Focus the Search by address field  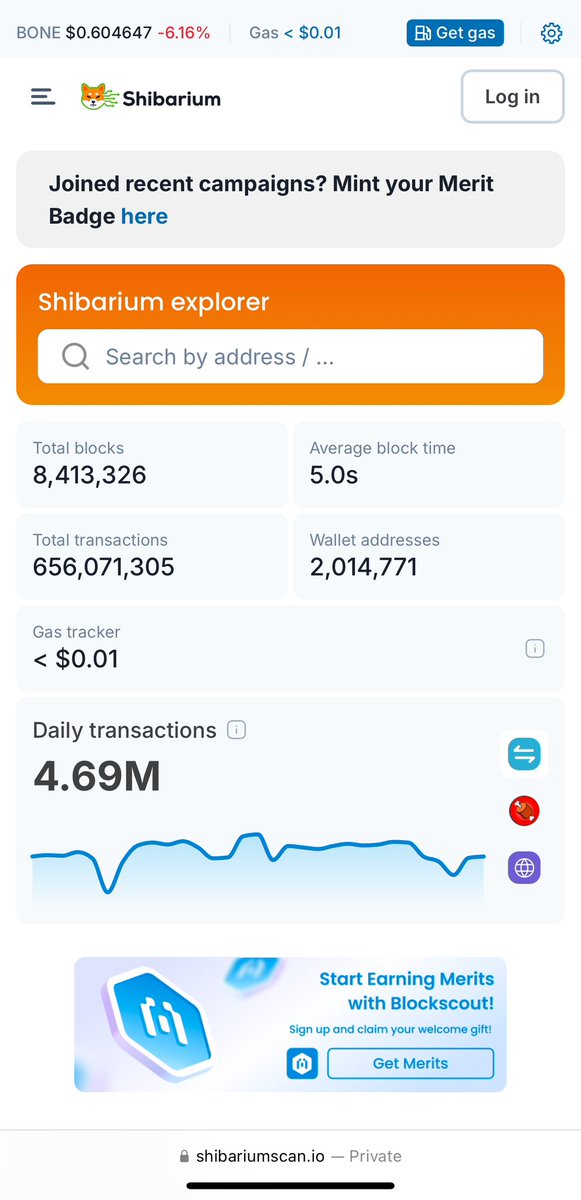tap(290, 357)
